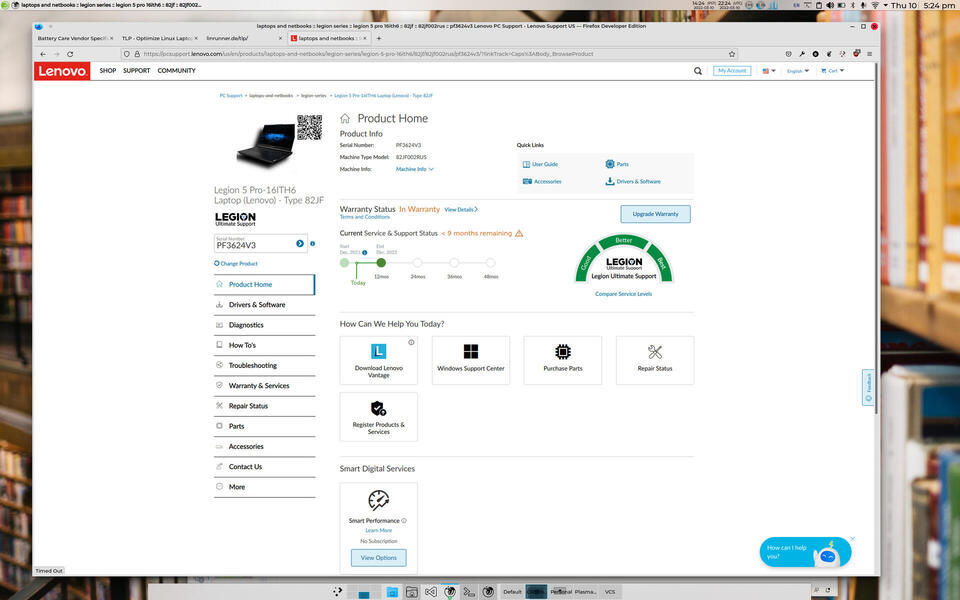
Task: Expand the More sidebar item
Action: point(264,487)
